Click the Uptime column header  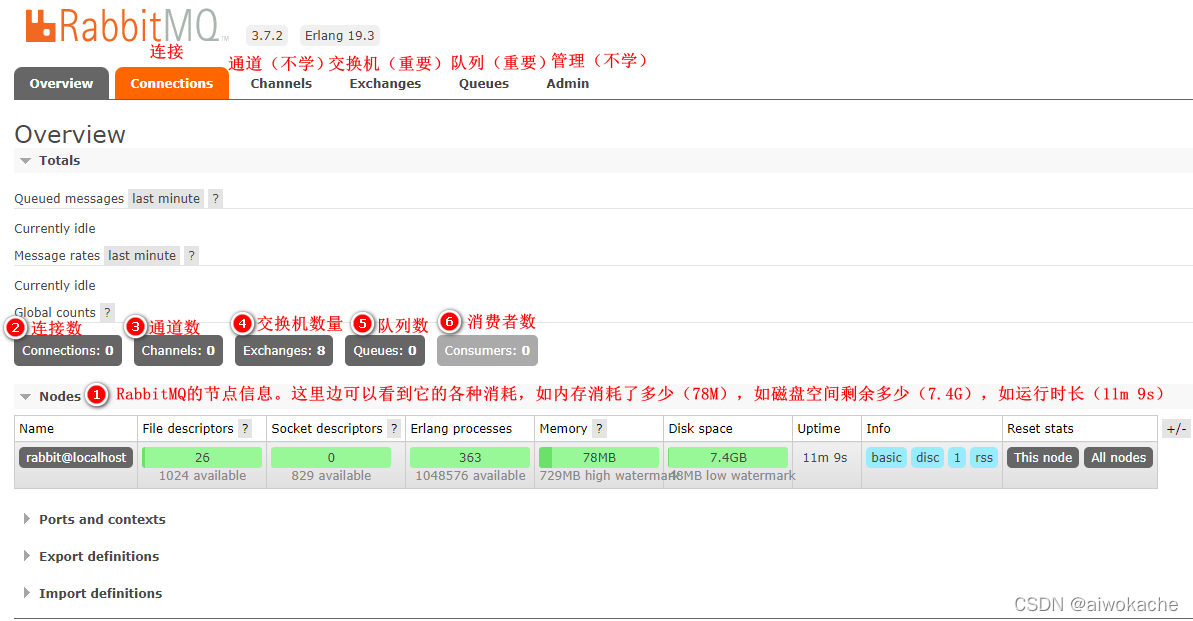pyautogui.click(x=819, y=428)
